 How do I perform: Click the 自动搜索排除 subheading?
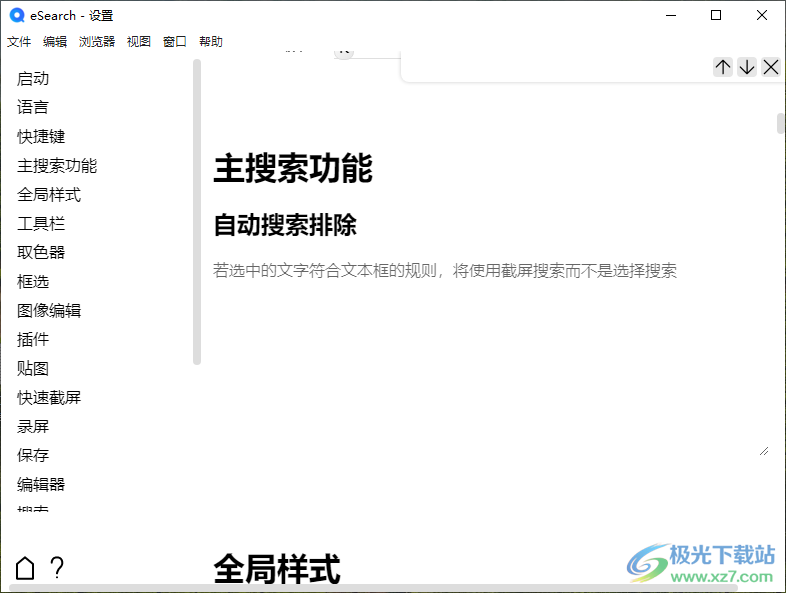(285, 225)
